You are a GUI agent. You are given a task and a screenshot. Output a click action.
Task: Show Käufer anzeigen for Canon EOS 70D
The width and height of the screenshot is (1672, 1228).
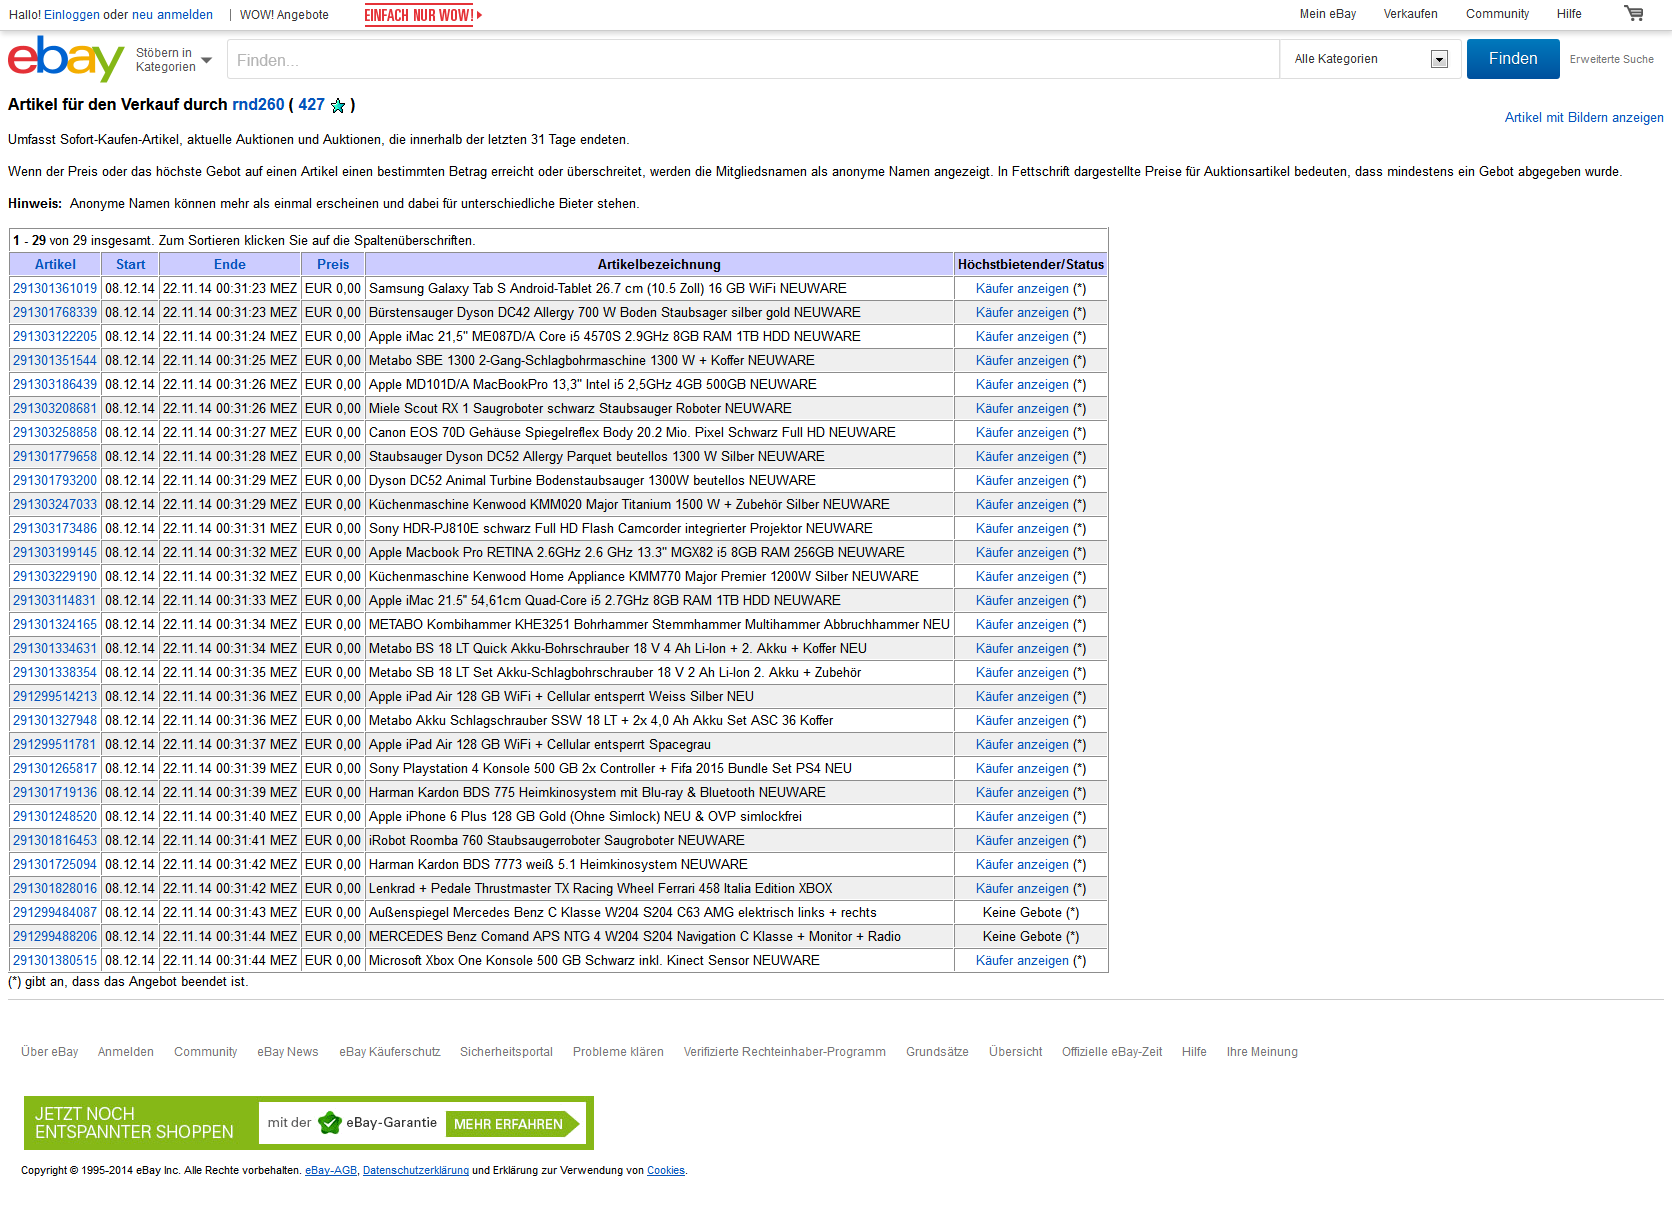tap(1022, 432)
